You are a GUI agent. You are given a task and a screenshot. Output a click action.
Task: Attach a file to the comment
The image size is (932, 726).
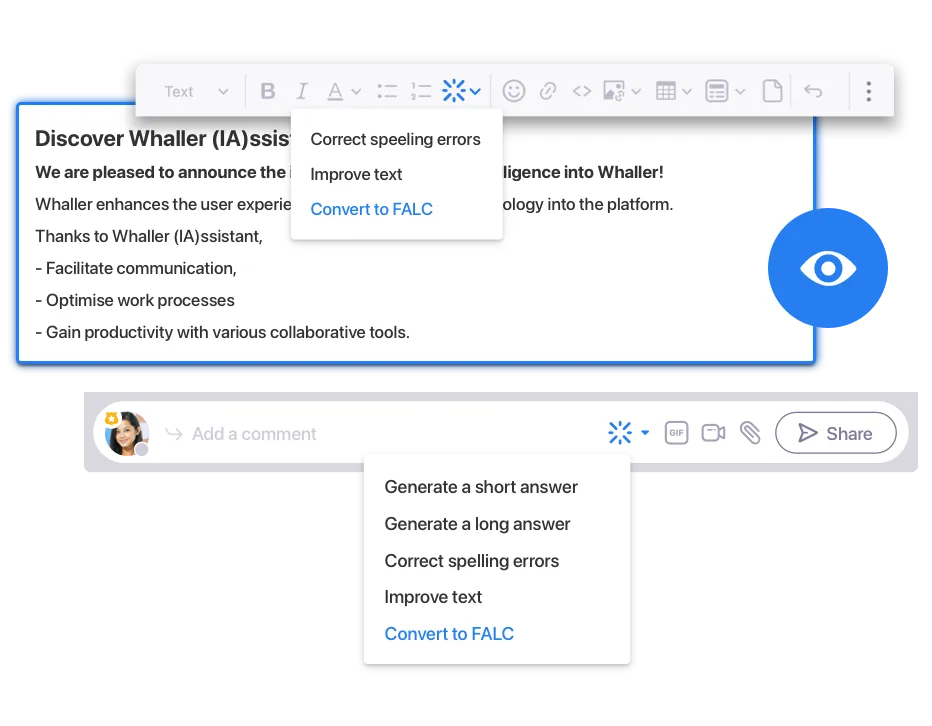[751, 433]
